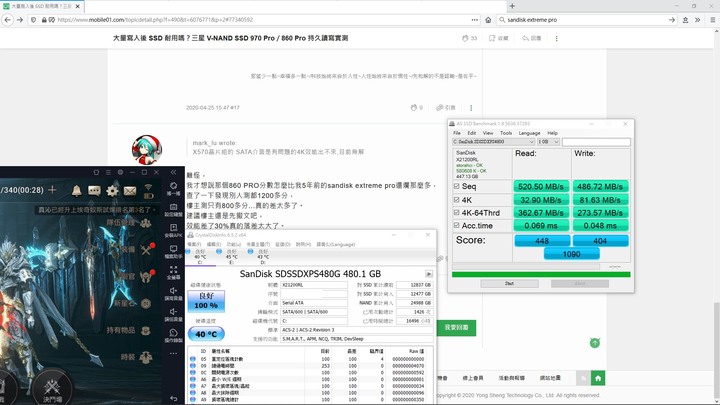Open the 決鬥場 duel arena button
This screenshot has height=405, width=720.
pos(52,390)
